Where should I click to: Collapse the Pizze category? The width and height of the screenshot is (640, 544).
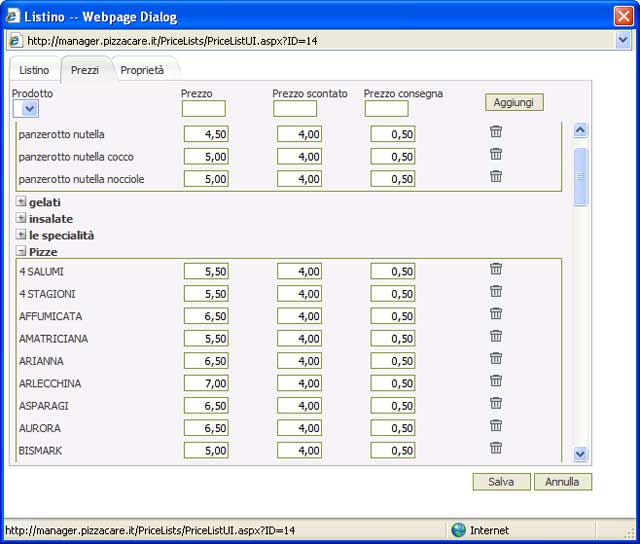point(21,251)
